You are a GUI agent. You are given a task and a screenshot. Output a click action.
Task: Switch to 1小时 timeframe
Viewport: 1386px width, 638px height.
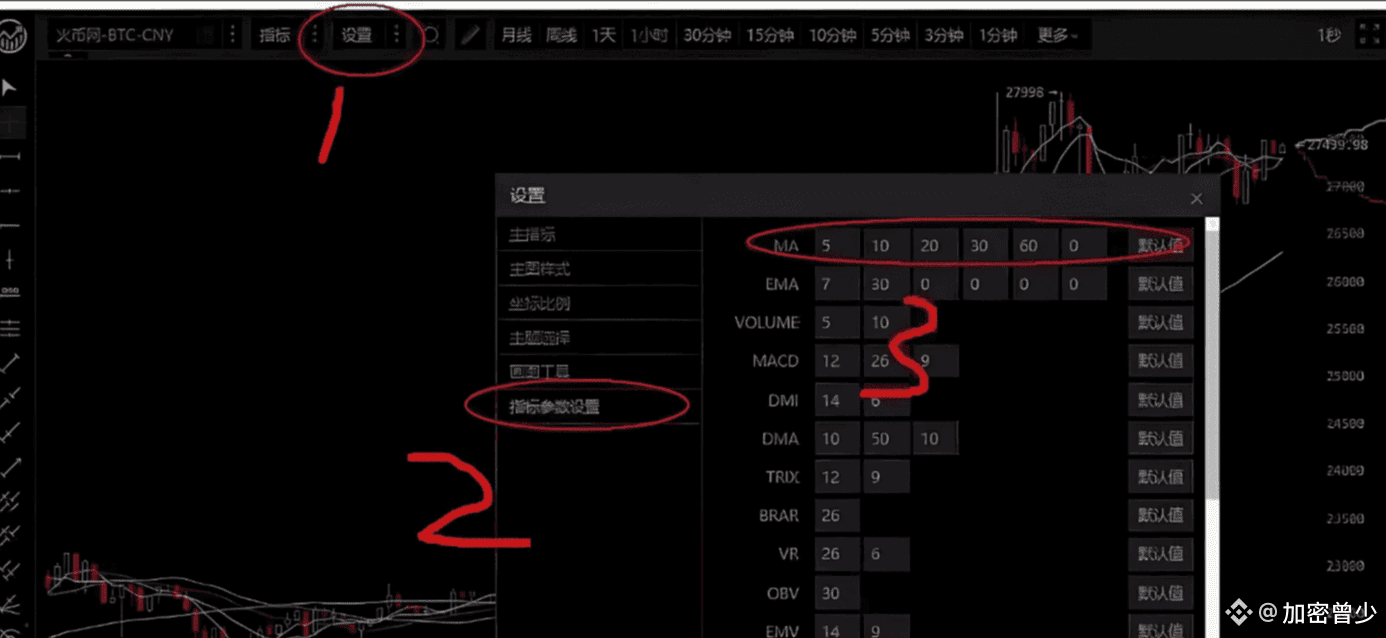point(648,36)
